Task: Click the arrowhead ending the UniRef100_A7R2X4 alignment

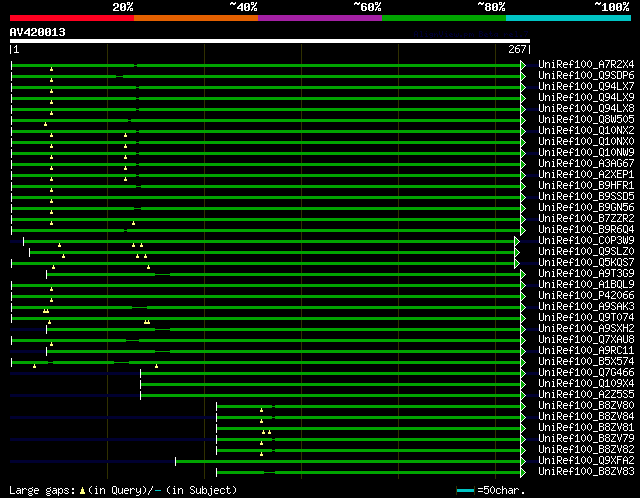Action: [x=522, y=65]
